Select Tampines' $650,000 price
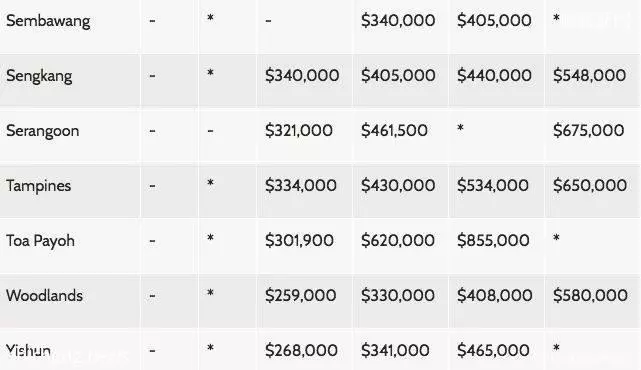Screen dimensions: 641x370 click(590, 185)
